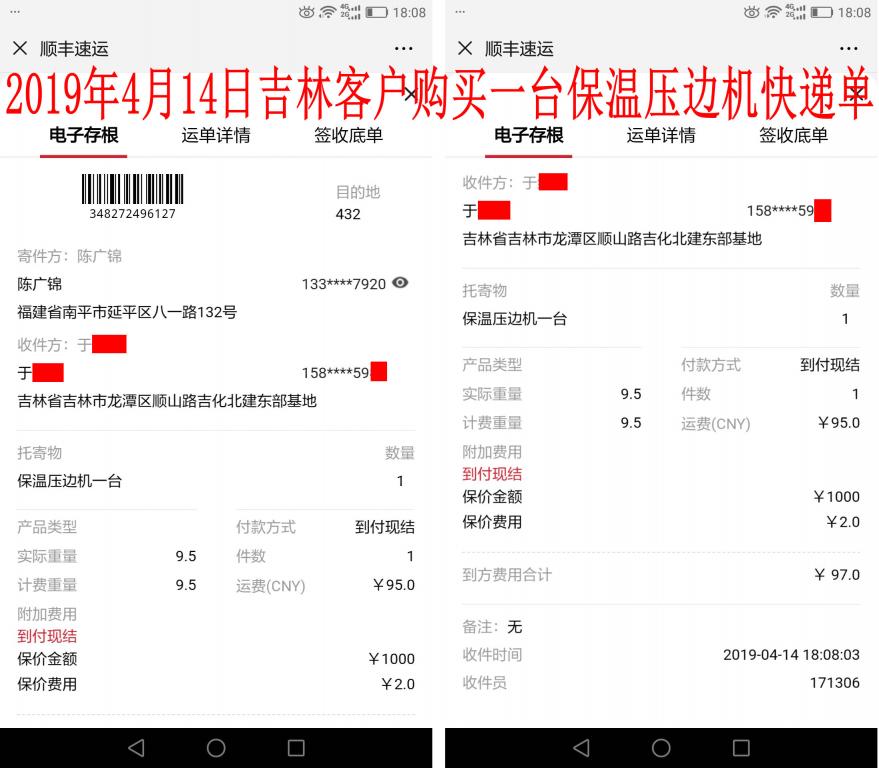Open 运单详情 tab on right screen
This screenshot has width=879, height=768.
pos(661,136)
